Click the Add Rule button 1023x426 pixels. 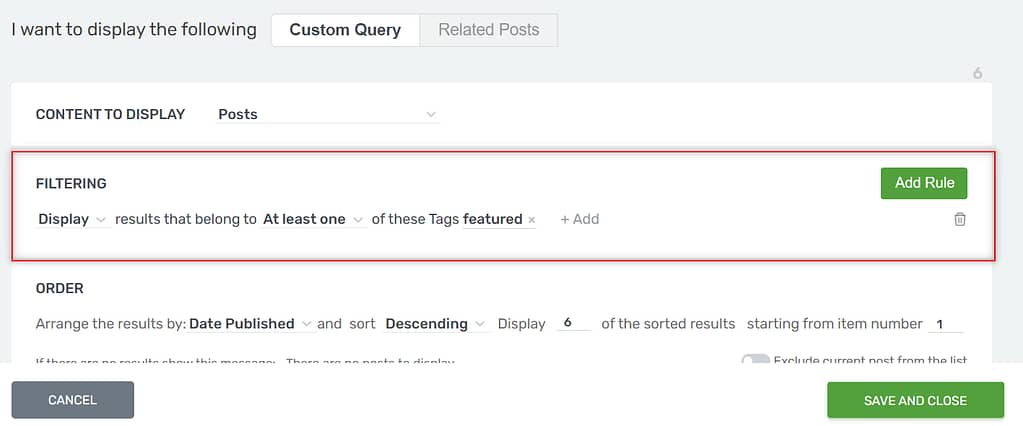924,183
